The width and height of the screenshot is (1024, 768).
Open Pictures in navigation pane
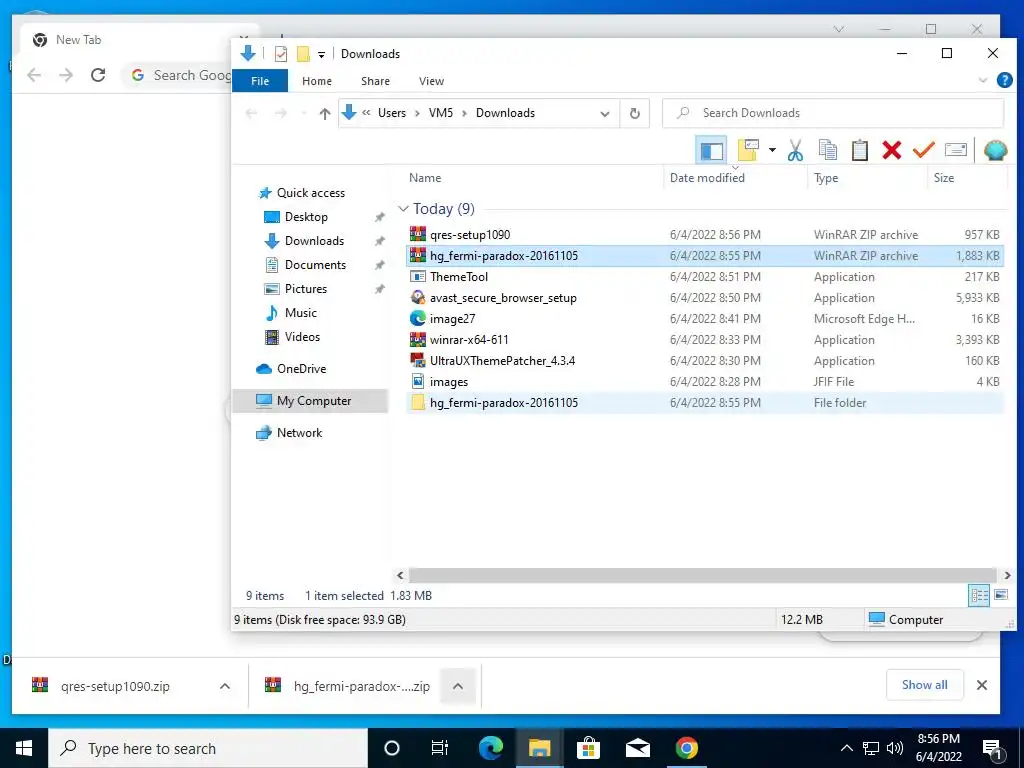pyautogui.click(x=305, y=289)
